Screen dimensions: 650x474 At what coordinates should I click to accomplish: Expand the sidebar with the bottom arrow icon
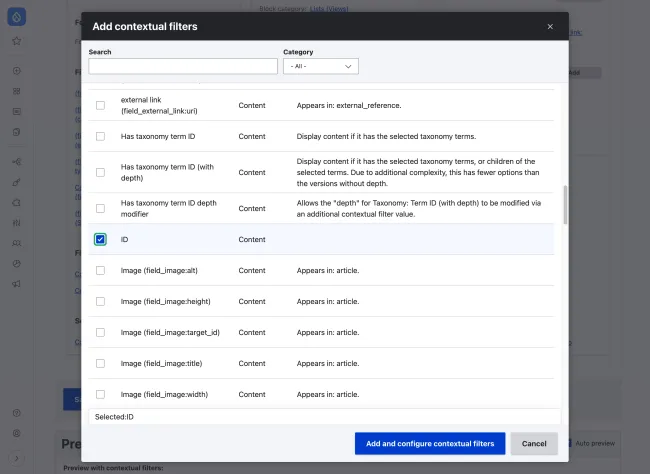click(x=16, y=458)
